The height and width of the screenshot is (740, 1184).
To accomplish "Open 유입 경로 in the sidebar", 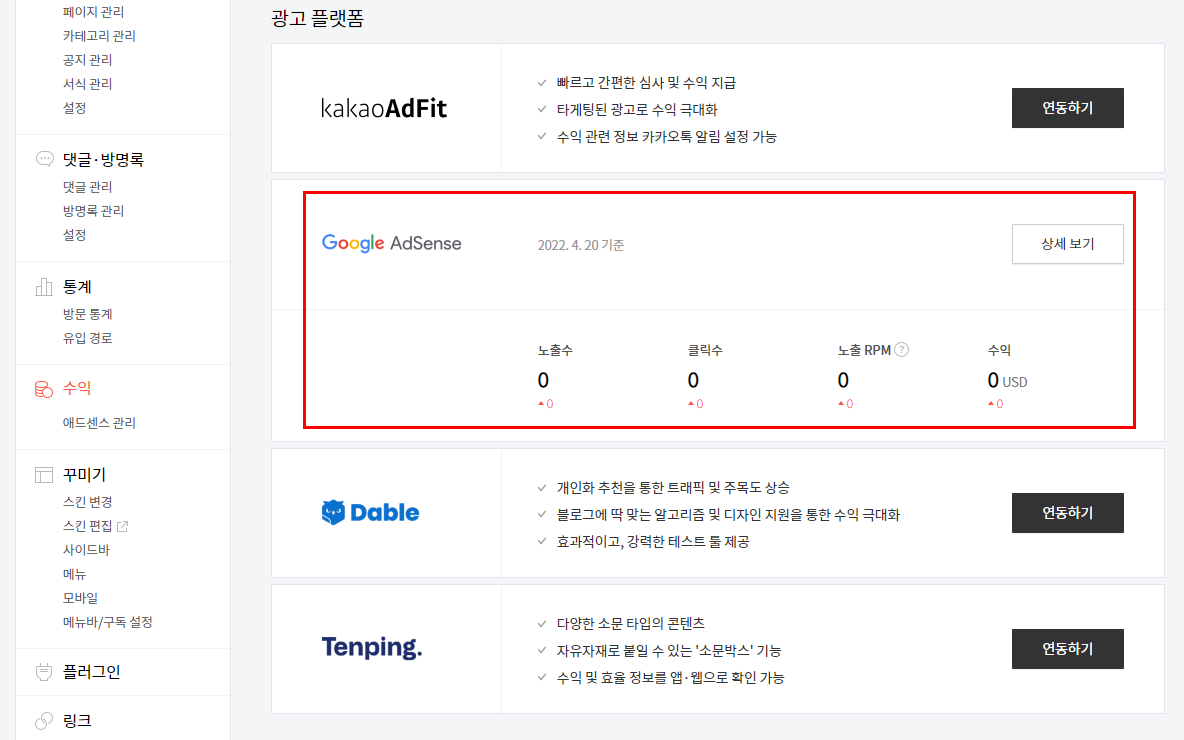I will (88, 338).
